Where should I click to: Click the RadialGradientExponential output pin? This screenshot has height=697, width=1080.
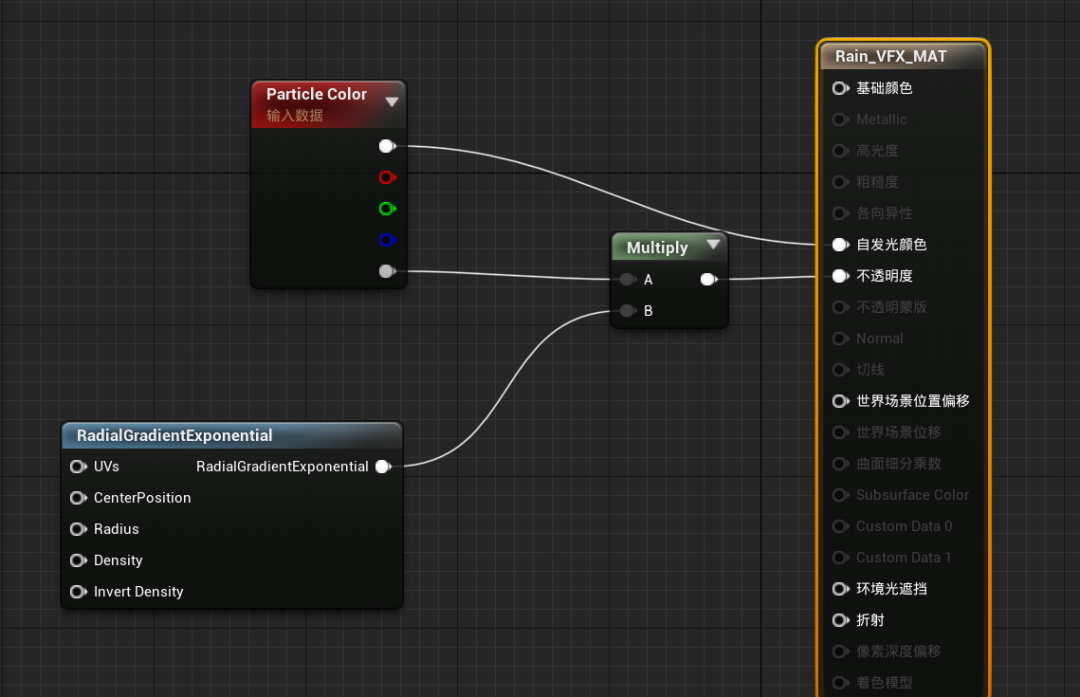[382, 466]
